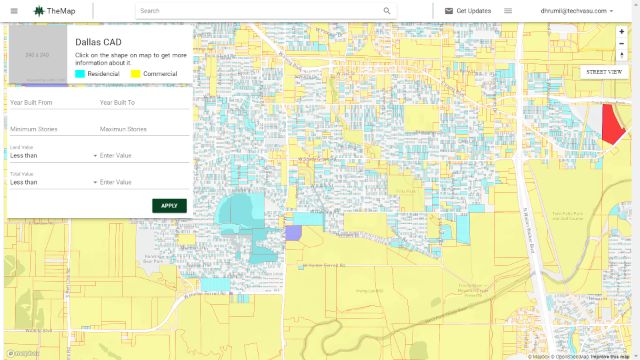The width and height of the screenshot is (640, 360).
Task: Reset map bearing with compass control
Action: click(621, 55)
